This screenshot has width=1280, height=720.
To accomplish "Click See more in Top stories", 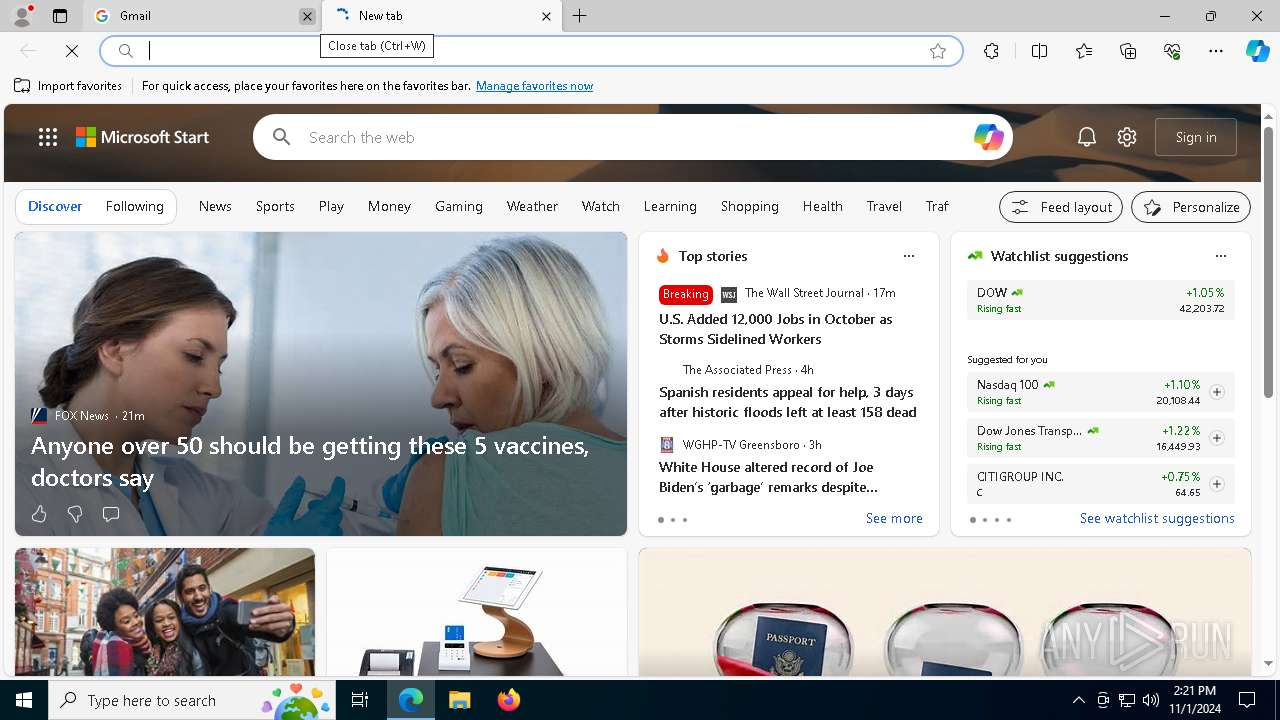I will pos(894,519).
